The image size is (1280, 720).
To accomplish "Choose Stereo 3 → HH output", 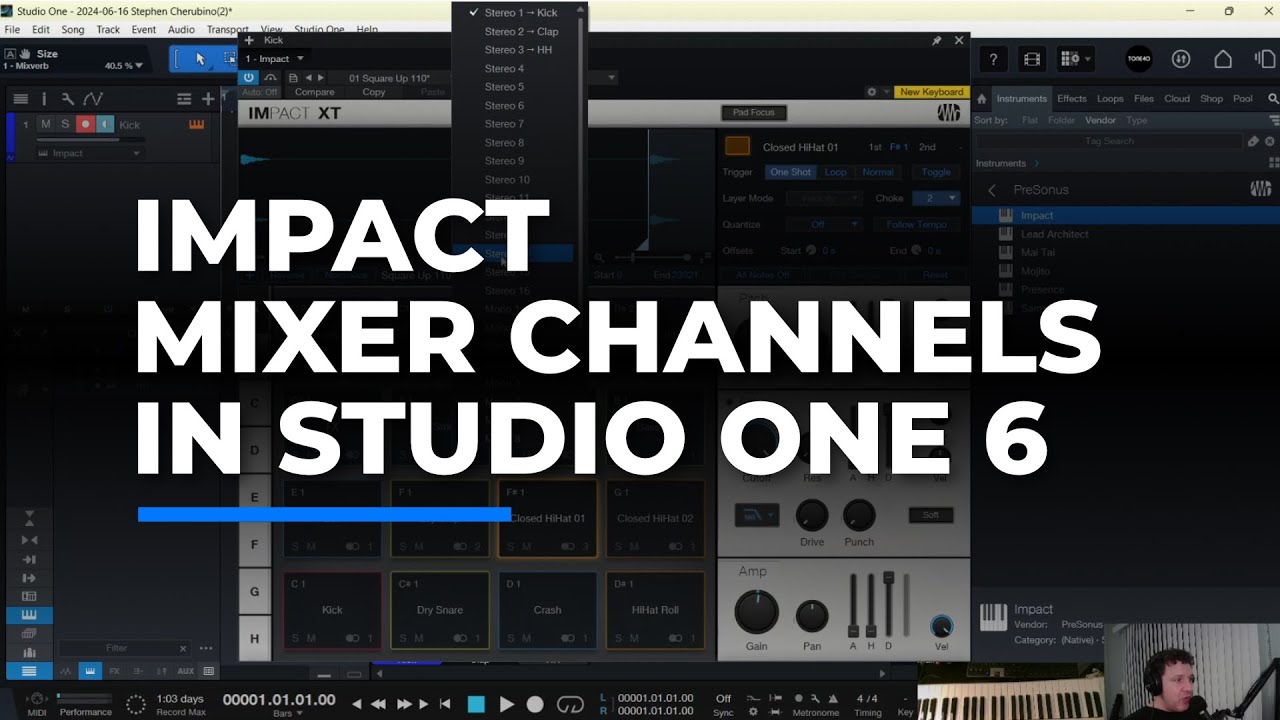I will [x=519, y=50].
